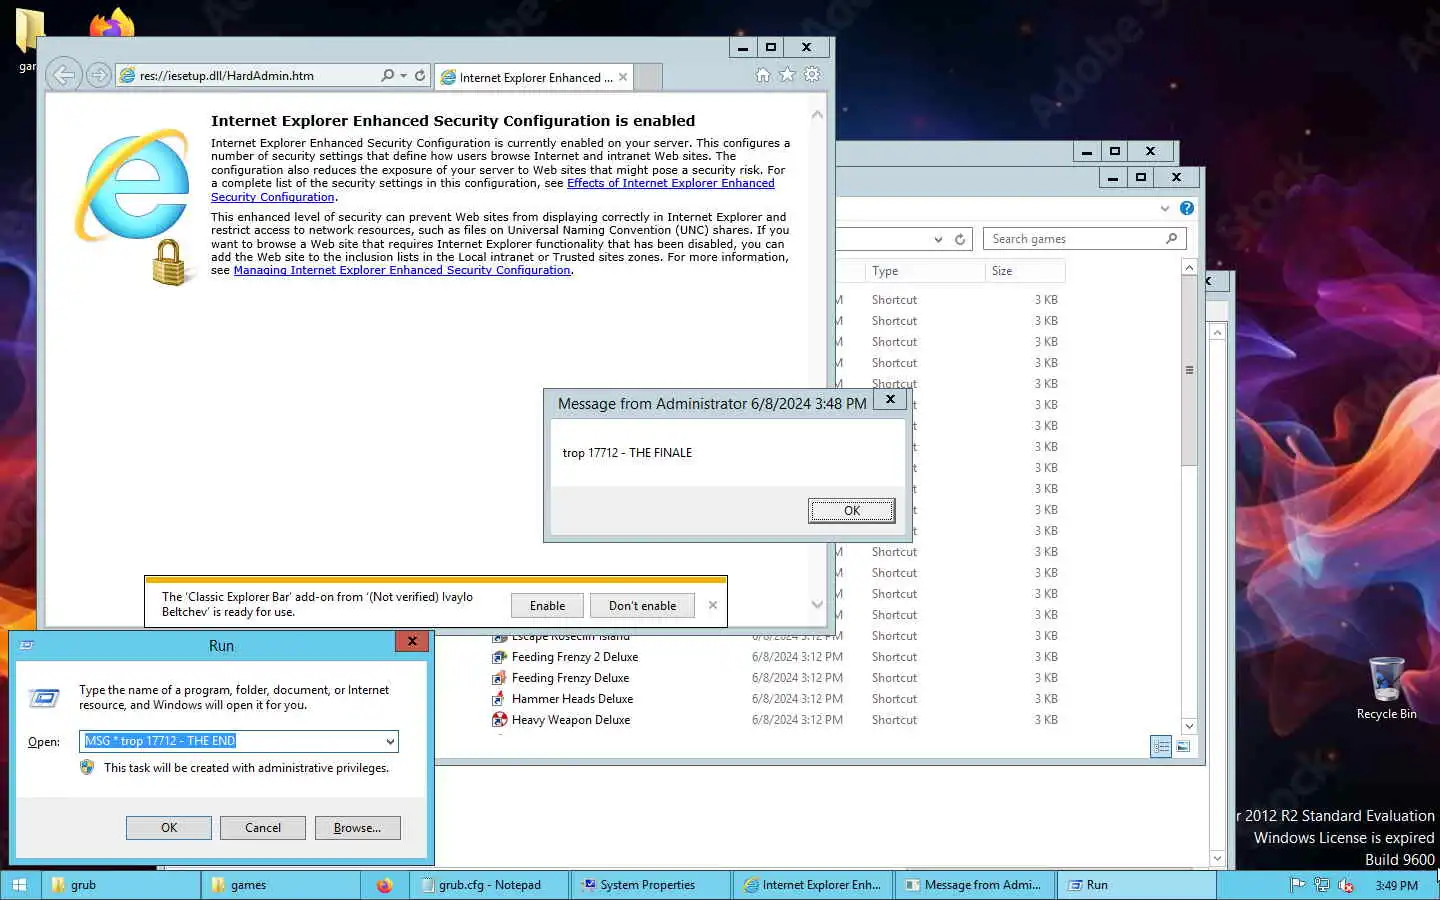
Task: Open the Recycle Bin desktop icon
Action: (x=1386, y=688)
